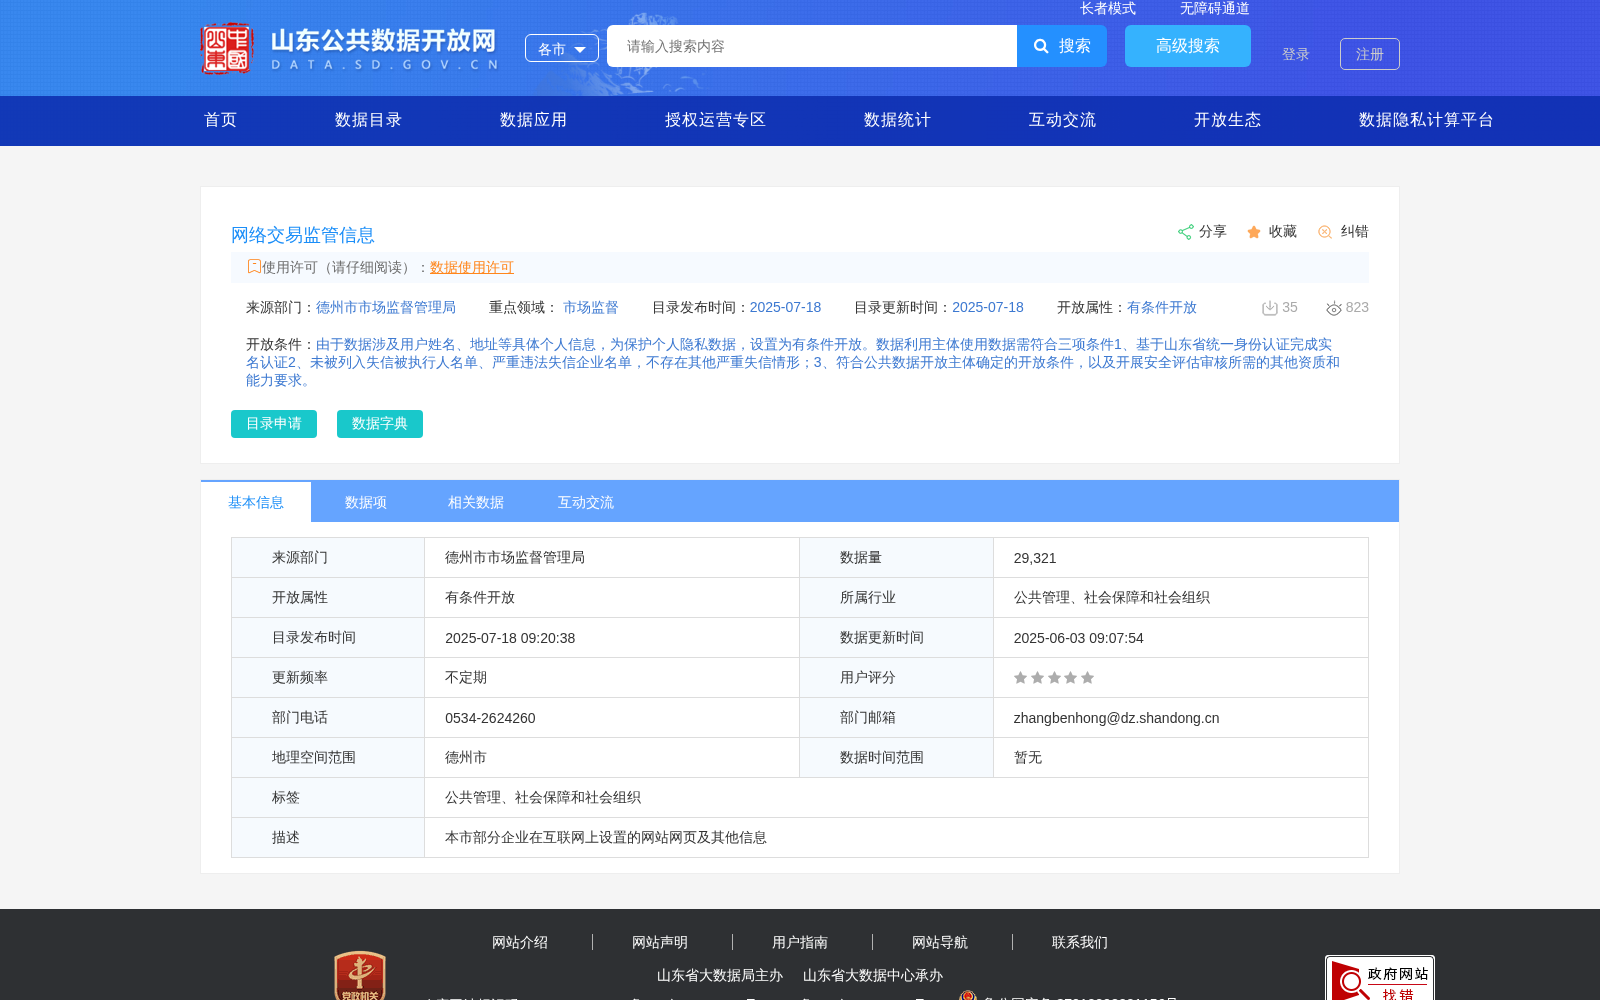Open 网站声明 footer link
Viewport: 1600px width, 1000px height.
660,942
